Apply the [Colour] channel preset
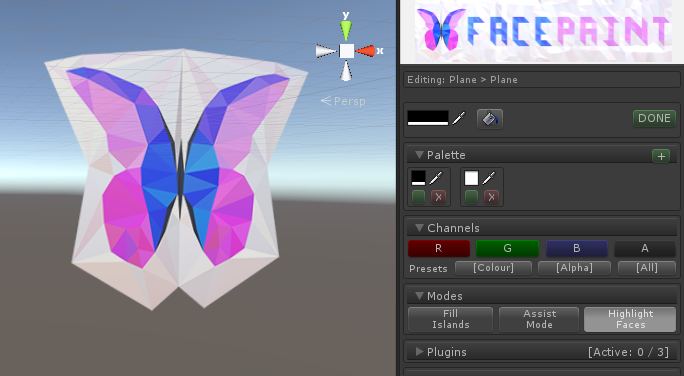The width and height of the screenshot is (684, 376). coord(493,268)
